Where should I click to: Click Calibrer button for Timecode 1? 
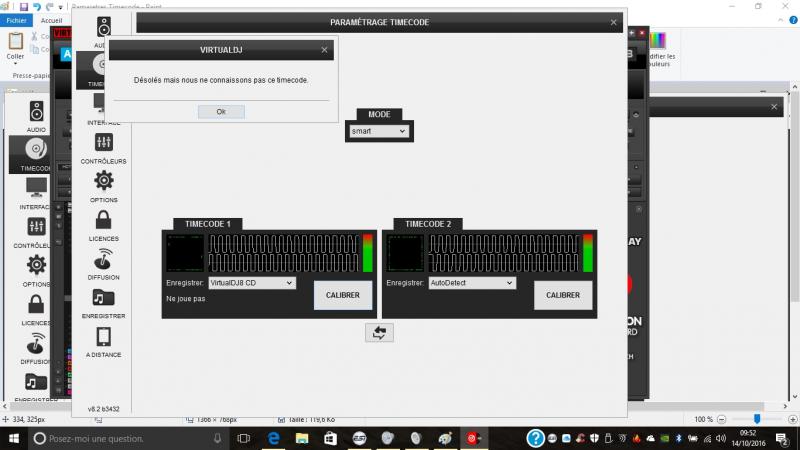click(x=343, y=295)
